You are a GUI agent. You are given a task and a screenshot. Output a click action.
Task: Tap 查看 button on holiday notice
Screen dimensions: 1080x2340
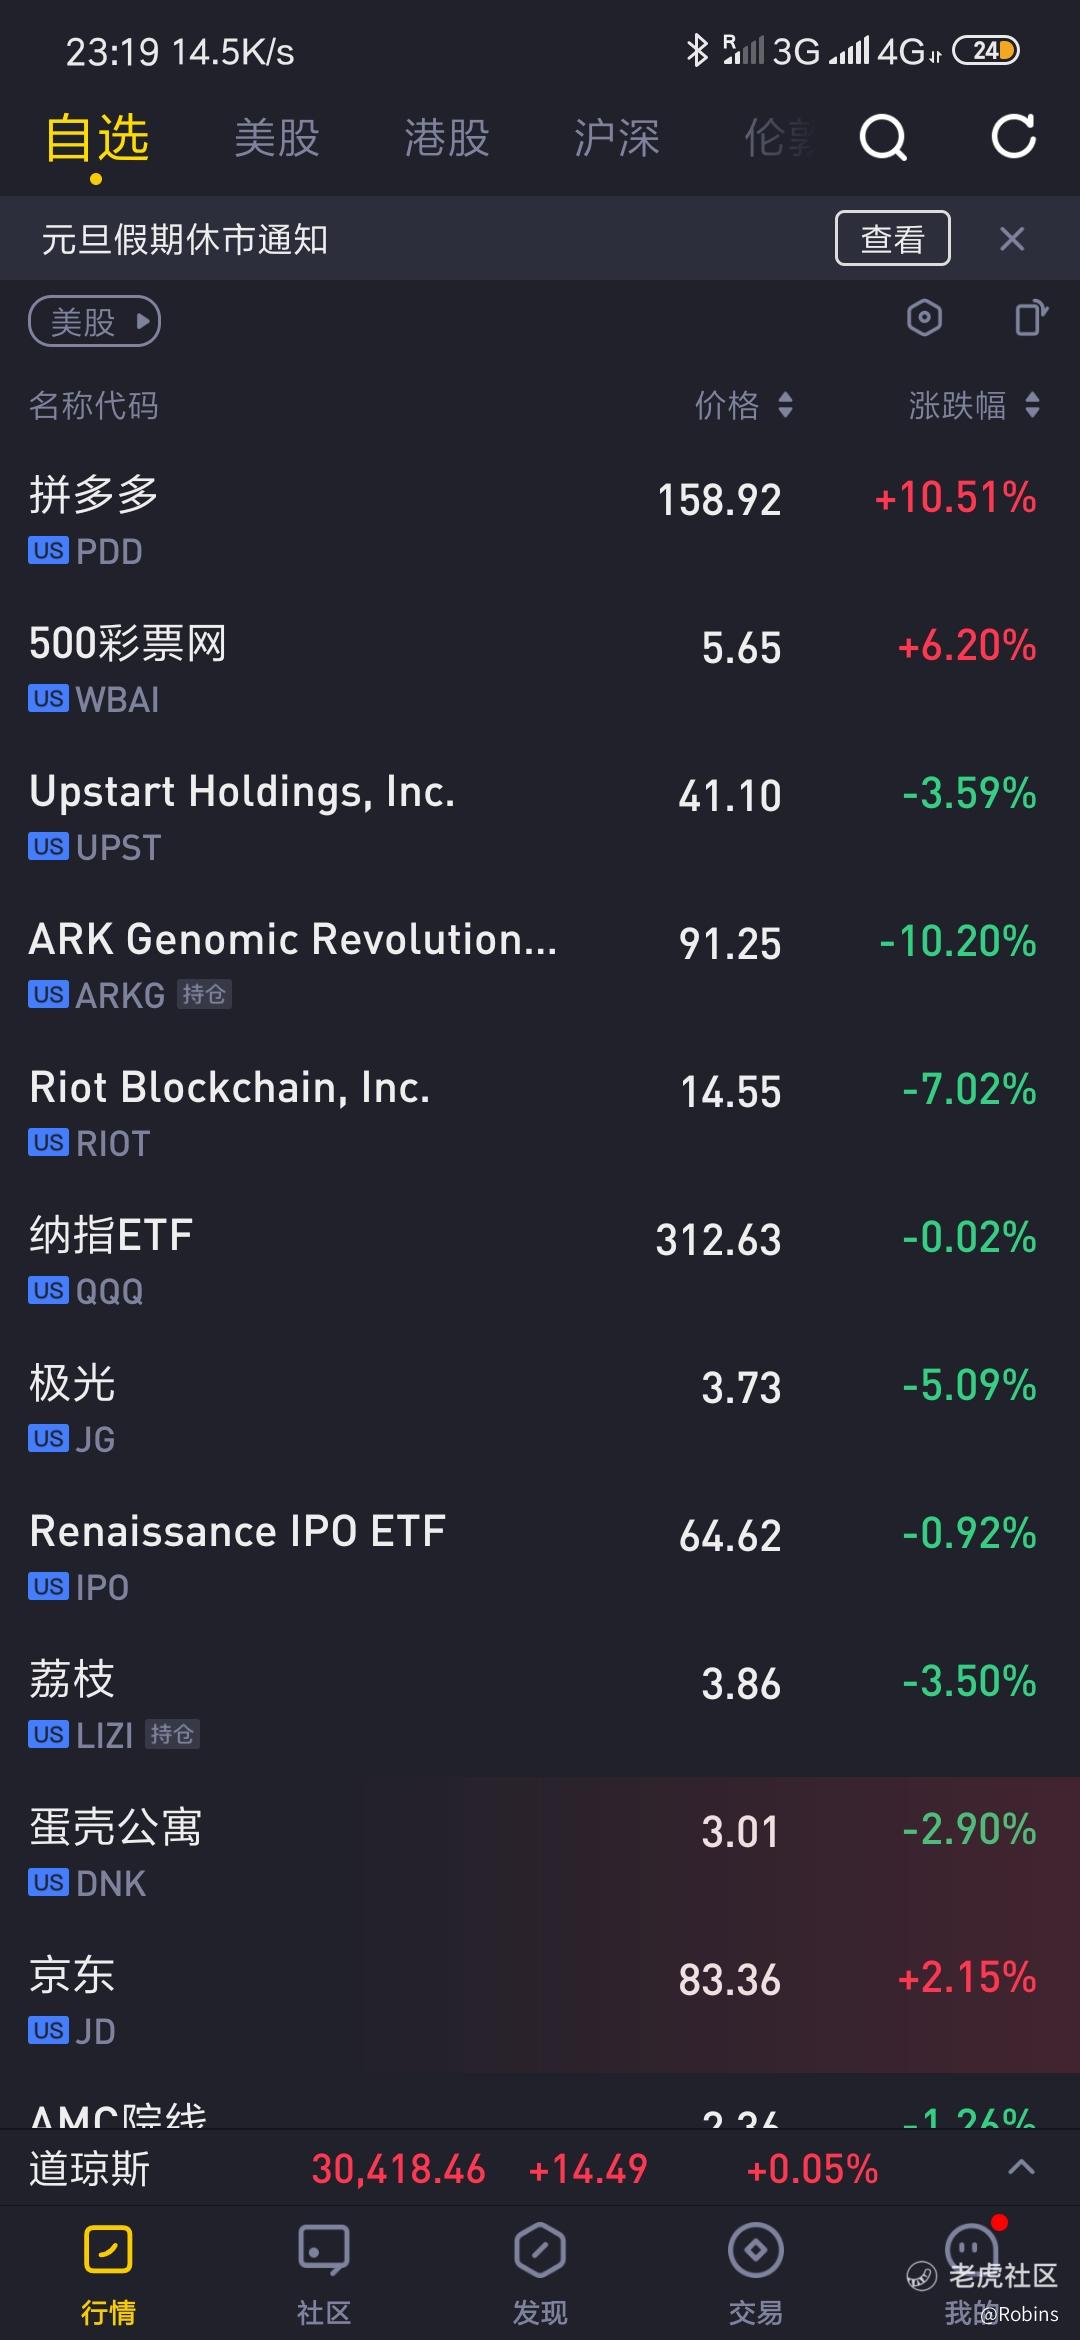[892, 238]
